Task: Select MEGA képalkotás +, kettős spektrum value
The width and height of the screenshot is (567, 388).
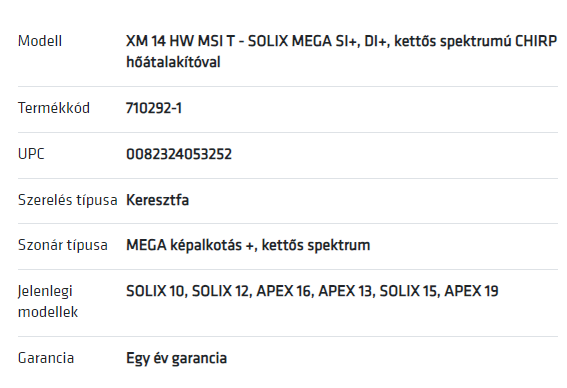Action: point(248,245)
